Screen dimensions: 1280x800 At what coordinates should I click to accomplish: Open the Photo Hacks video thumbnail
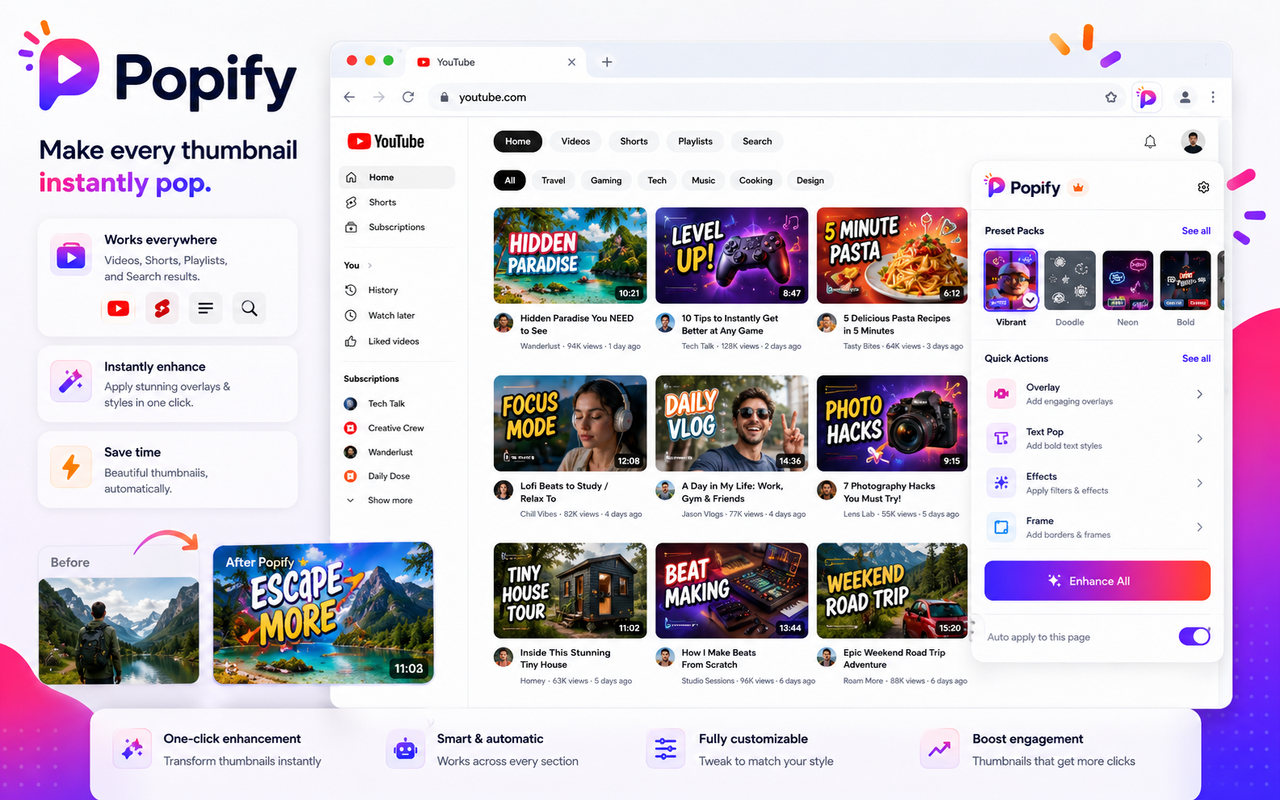[892, 423]
